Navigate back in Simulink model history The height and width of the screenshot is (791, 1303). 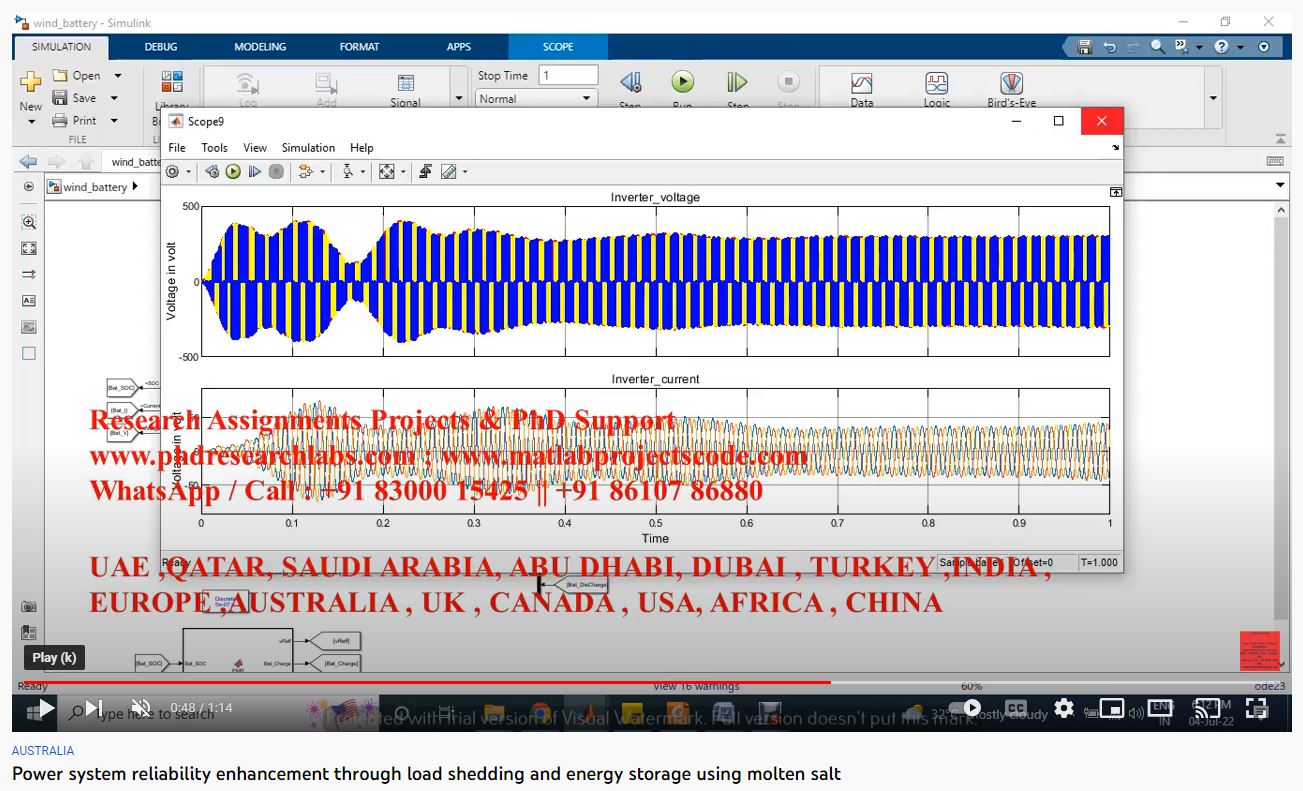(28, 161)
